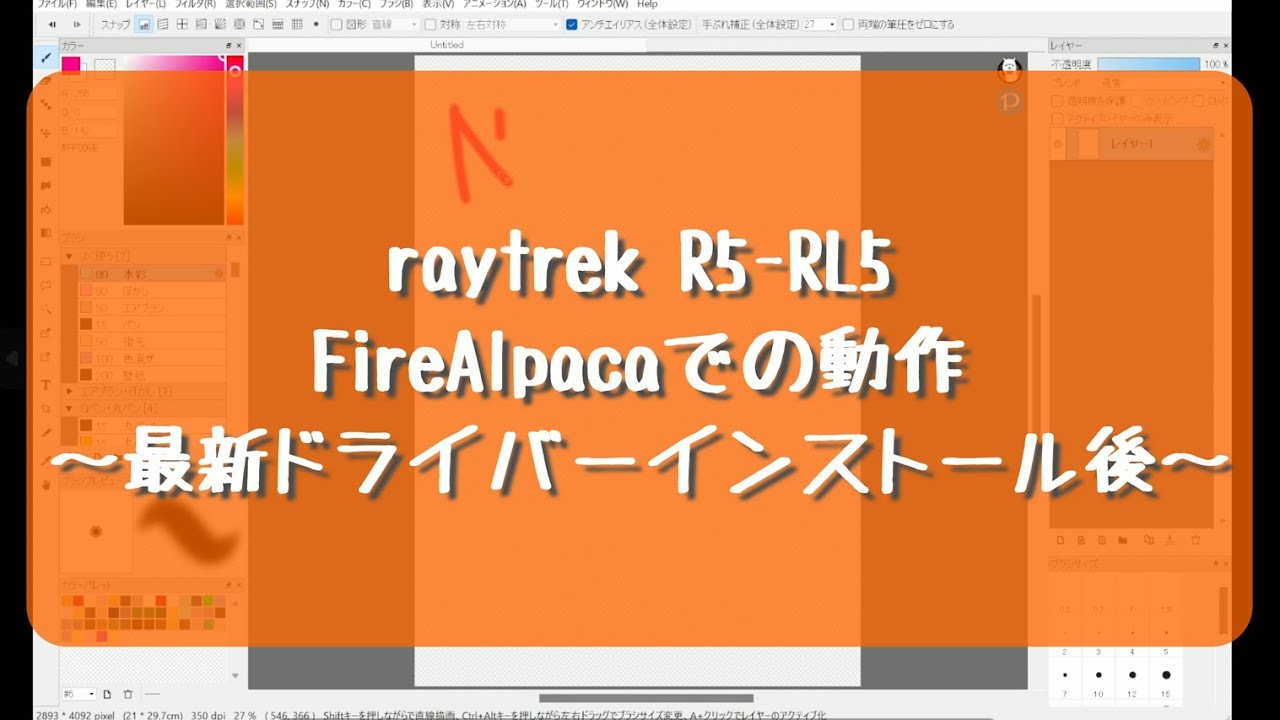Enable the grid snap icon
The height and width of the screenshot is (720, 1280).
[x=296, y=24]
